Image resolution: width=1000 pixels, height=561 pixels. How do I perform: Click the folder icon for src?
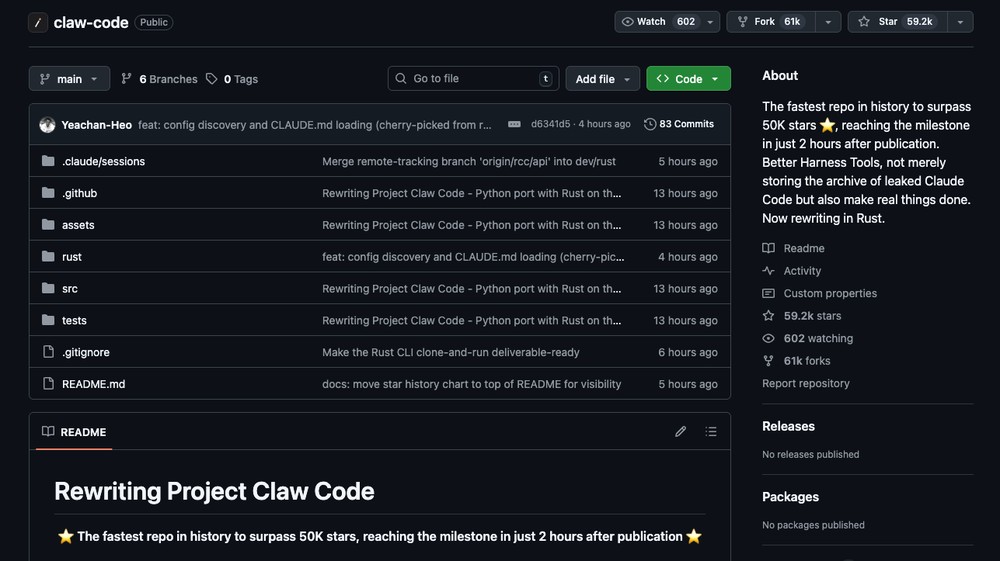tap(48, 288)
